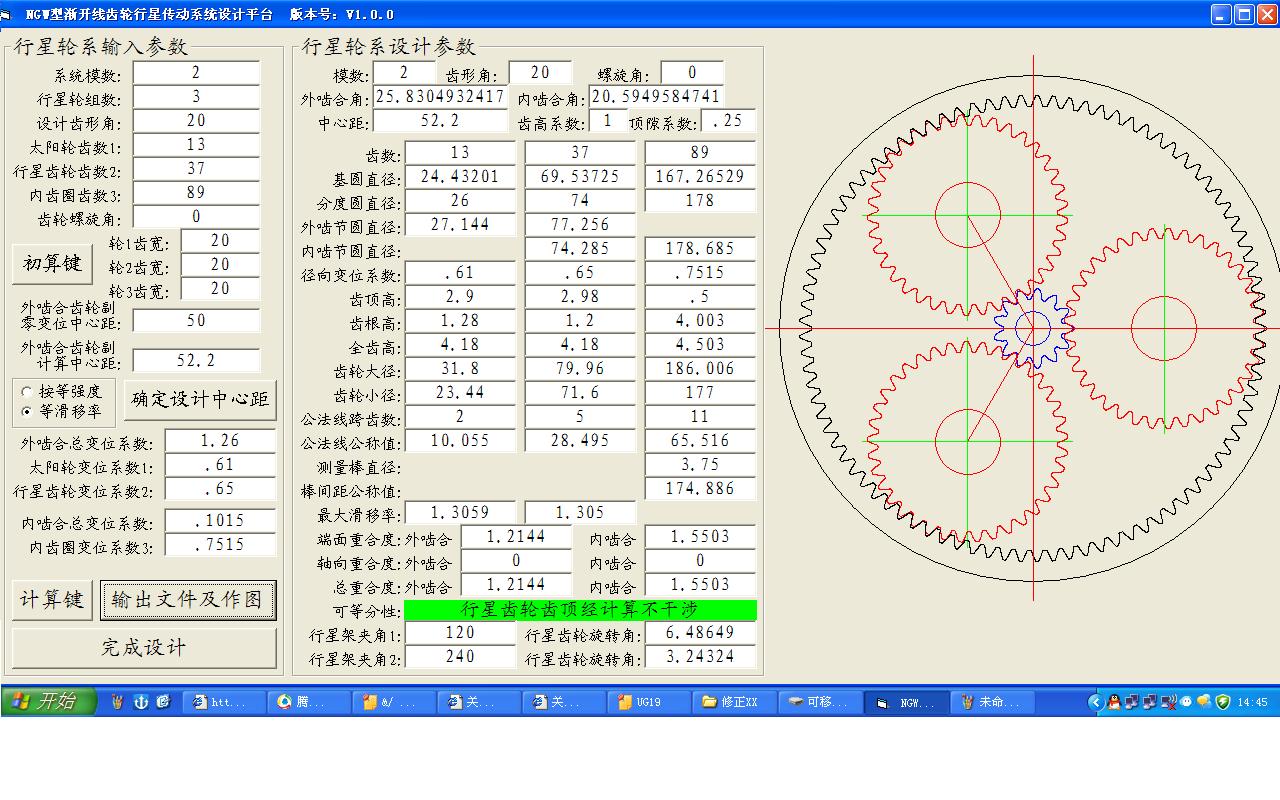Click the 行星齿轮齿数2 input field
Image resolution: width=1280 pixels, height=800 pixels.
pyautogui.click(x=196, y=169)
